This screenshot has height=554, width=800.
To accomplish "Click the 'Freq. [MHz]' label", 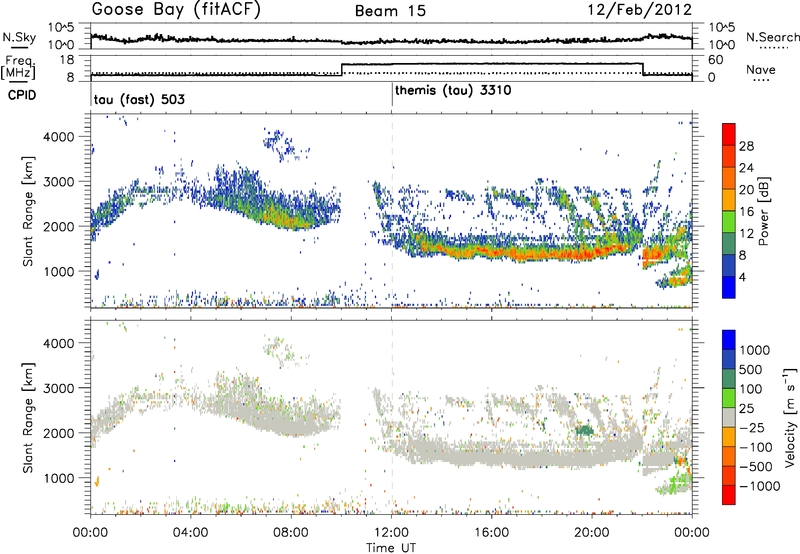I will click(18, 67).
